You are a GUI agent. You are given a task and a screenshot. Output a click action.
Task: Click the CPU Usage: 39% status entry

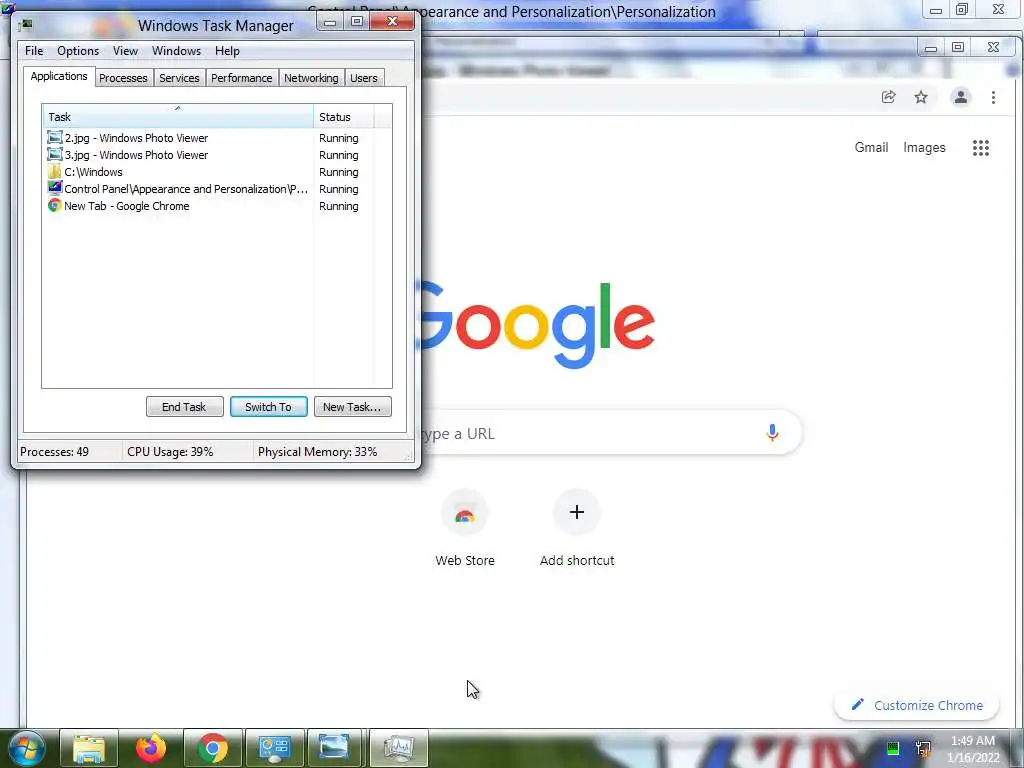pos(170,452)
